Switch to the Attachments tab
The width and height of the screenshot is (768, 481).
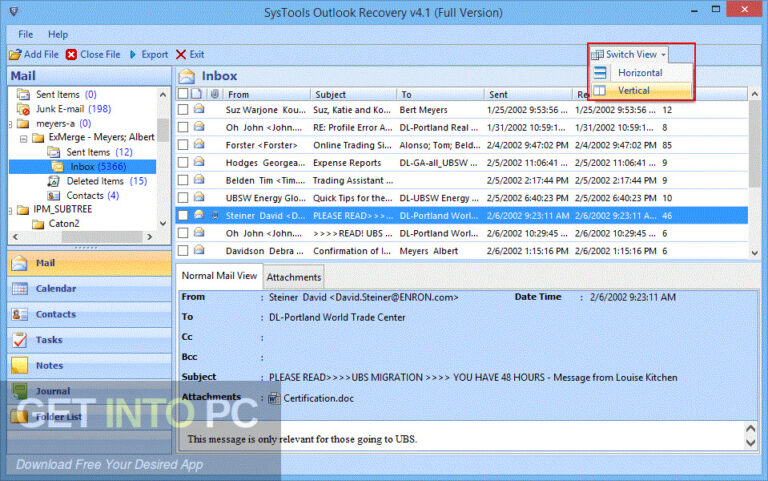294,277
